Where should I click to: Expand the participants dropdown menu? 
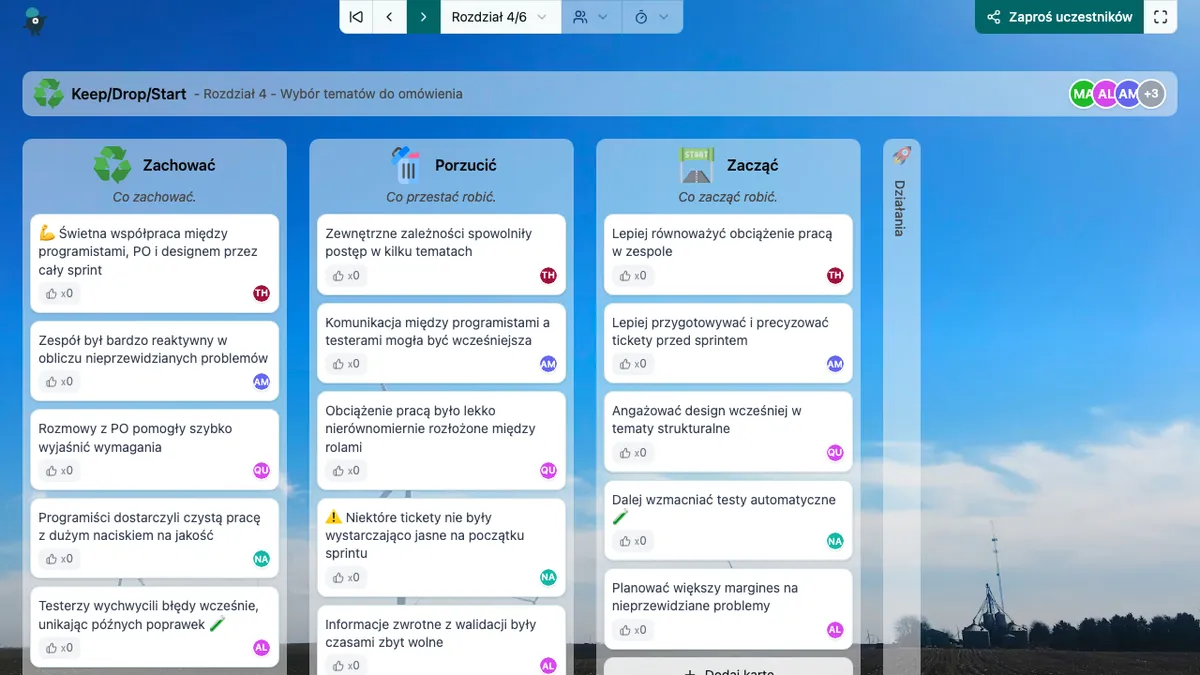591,17
